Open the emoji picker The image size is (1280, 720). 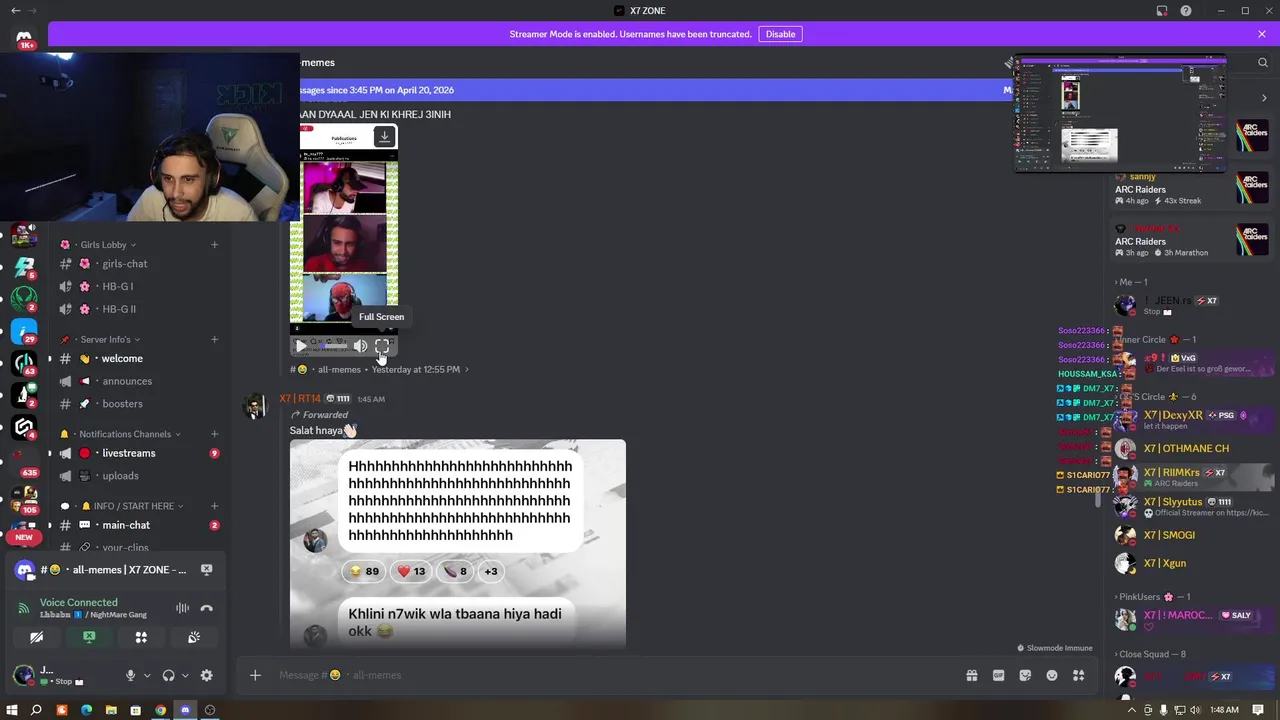1052,675
